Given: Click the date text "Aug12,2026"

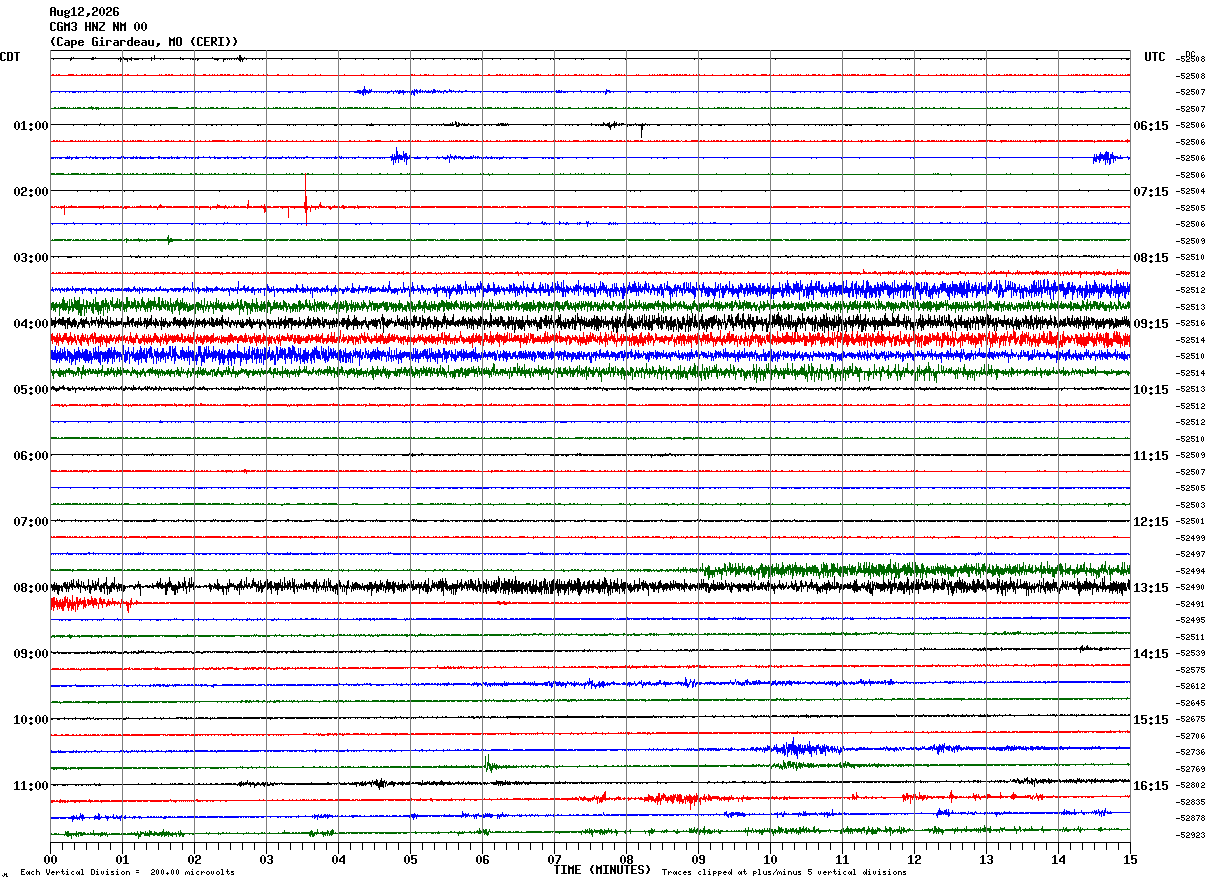Looking at the screenshot, I should point(84,12).
